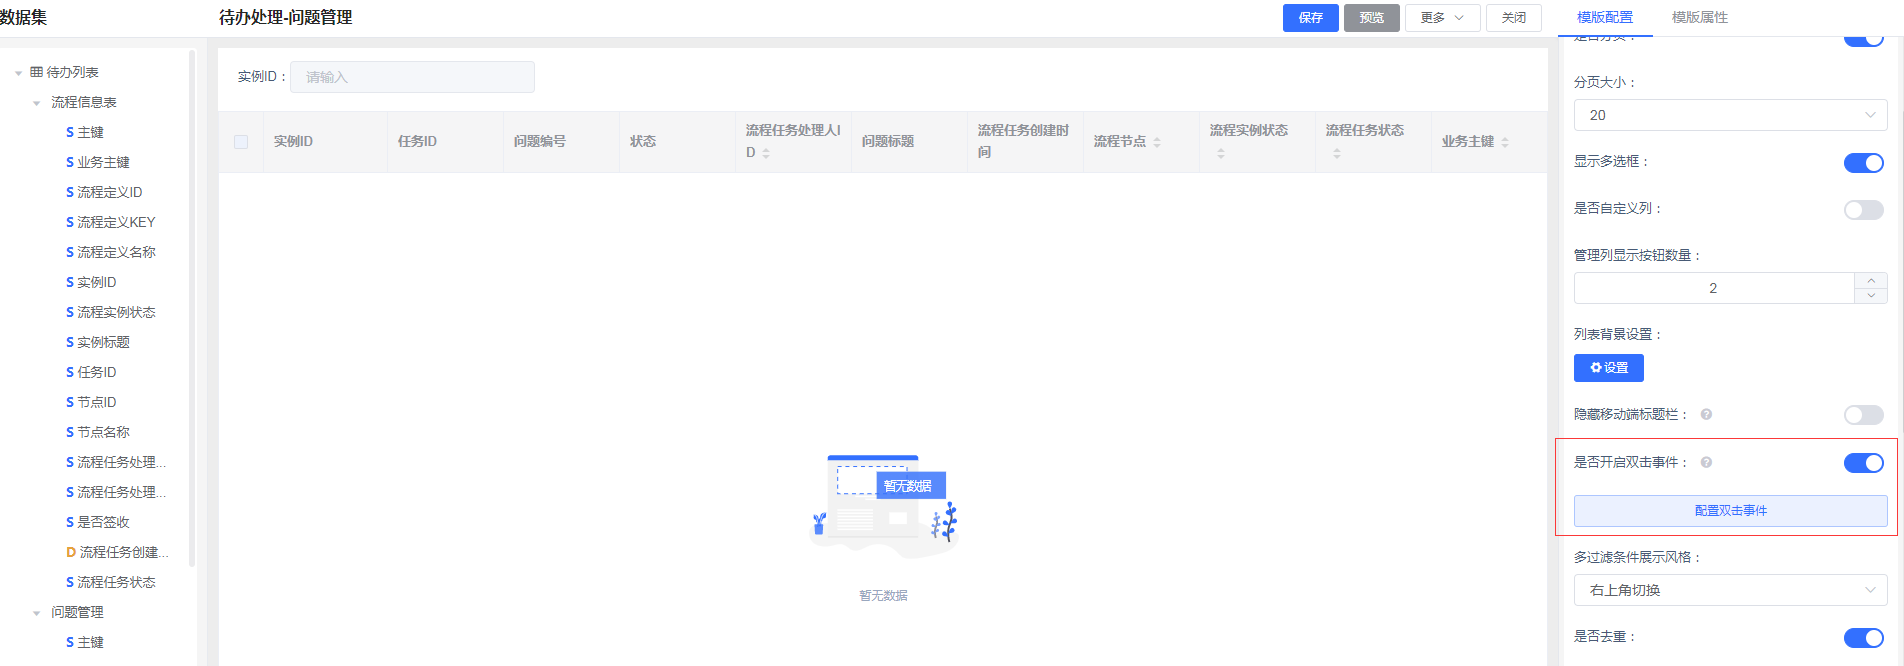Click sort icon on 流程节点 column
Screen dimensions: 1904x666
point(1157,142)
